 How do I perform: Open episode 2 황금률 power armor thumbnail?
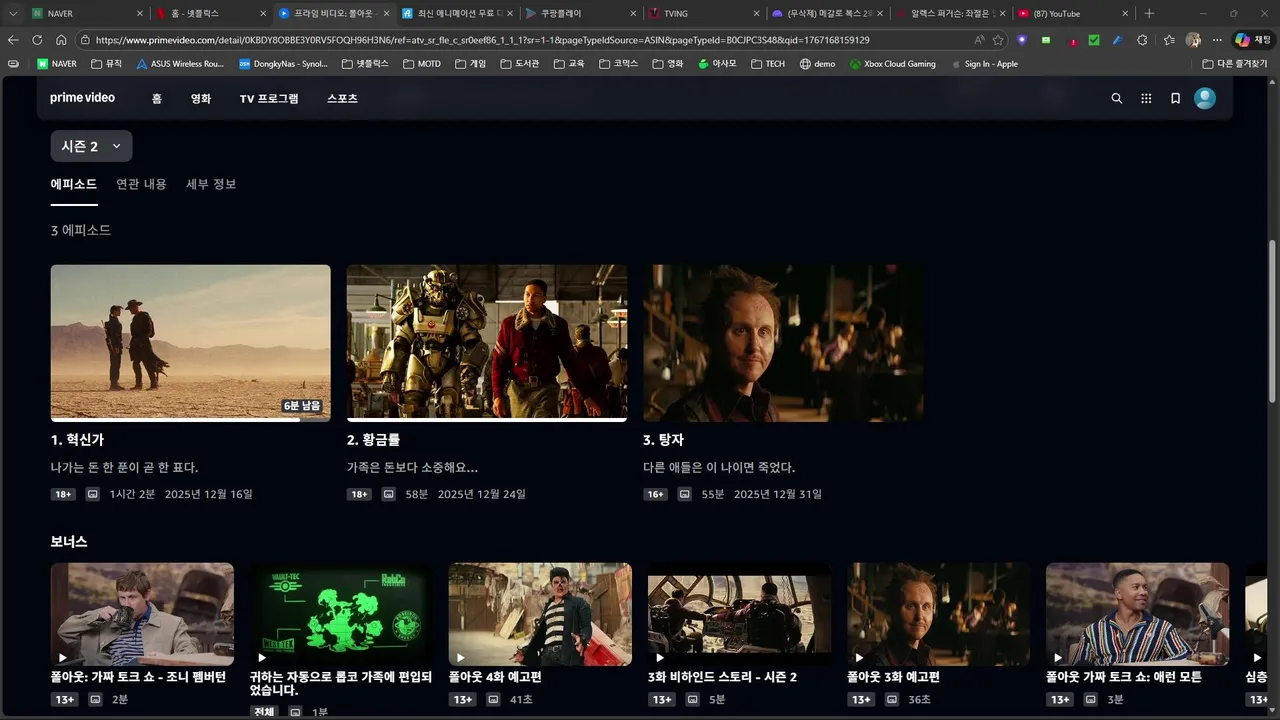coord(487,342)
